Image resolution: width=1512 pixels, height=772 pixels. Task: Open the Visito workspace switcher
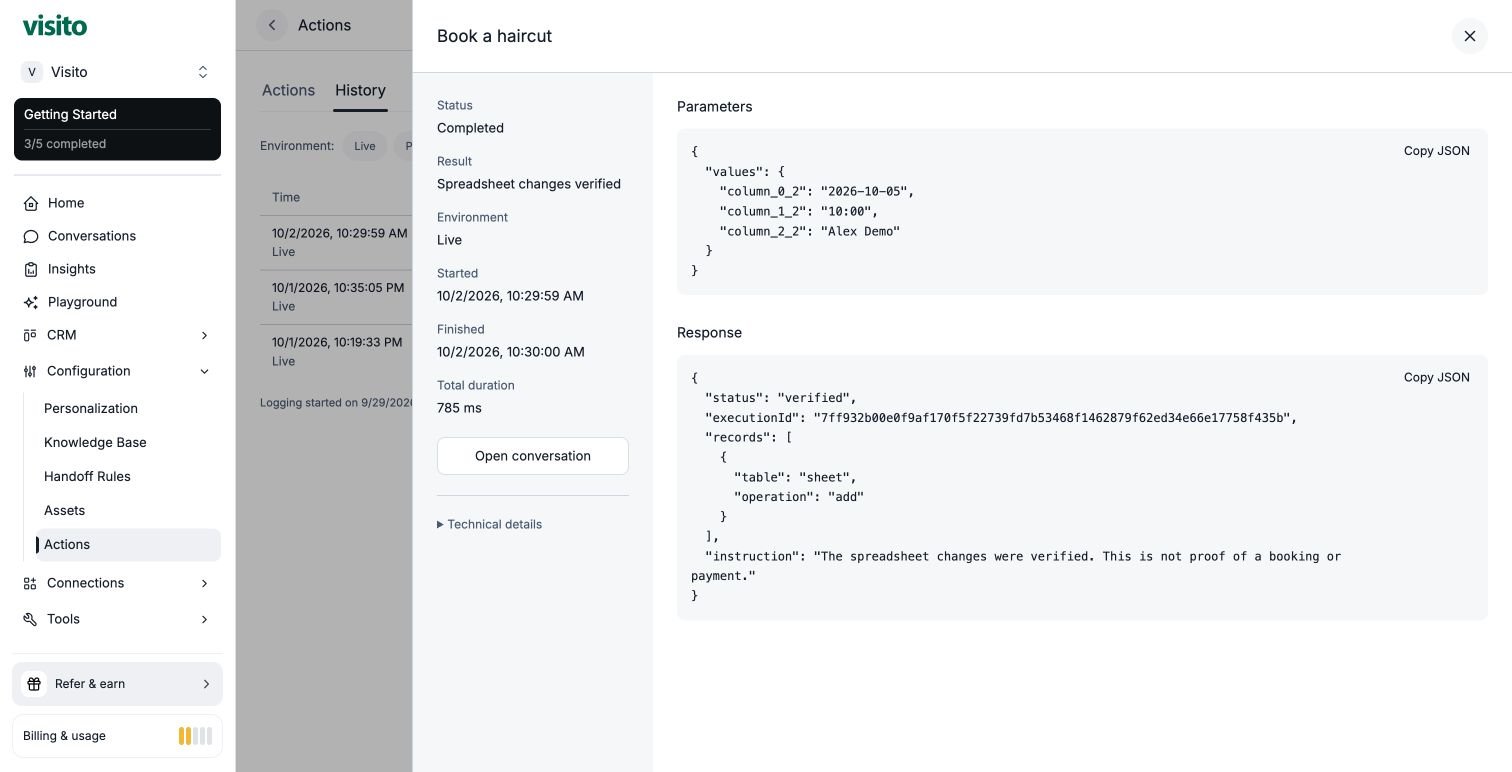tap(117, 72)
